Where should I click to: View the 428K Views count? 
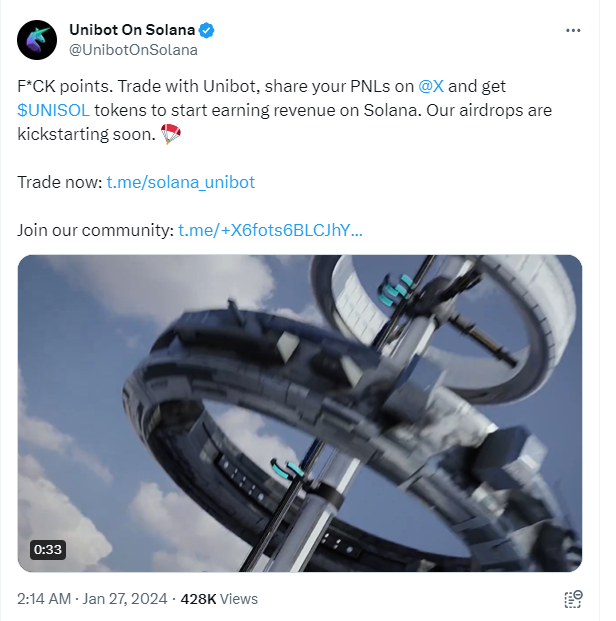(219, 599)
